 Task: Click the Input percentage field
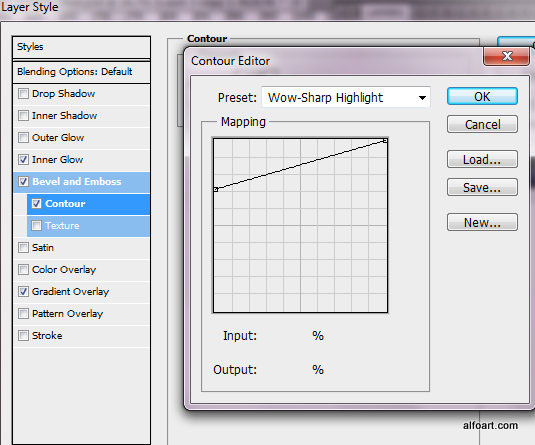[285, 336]
